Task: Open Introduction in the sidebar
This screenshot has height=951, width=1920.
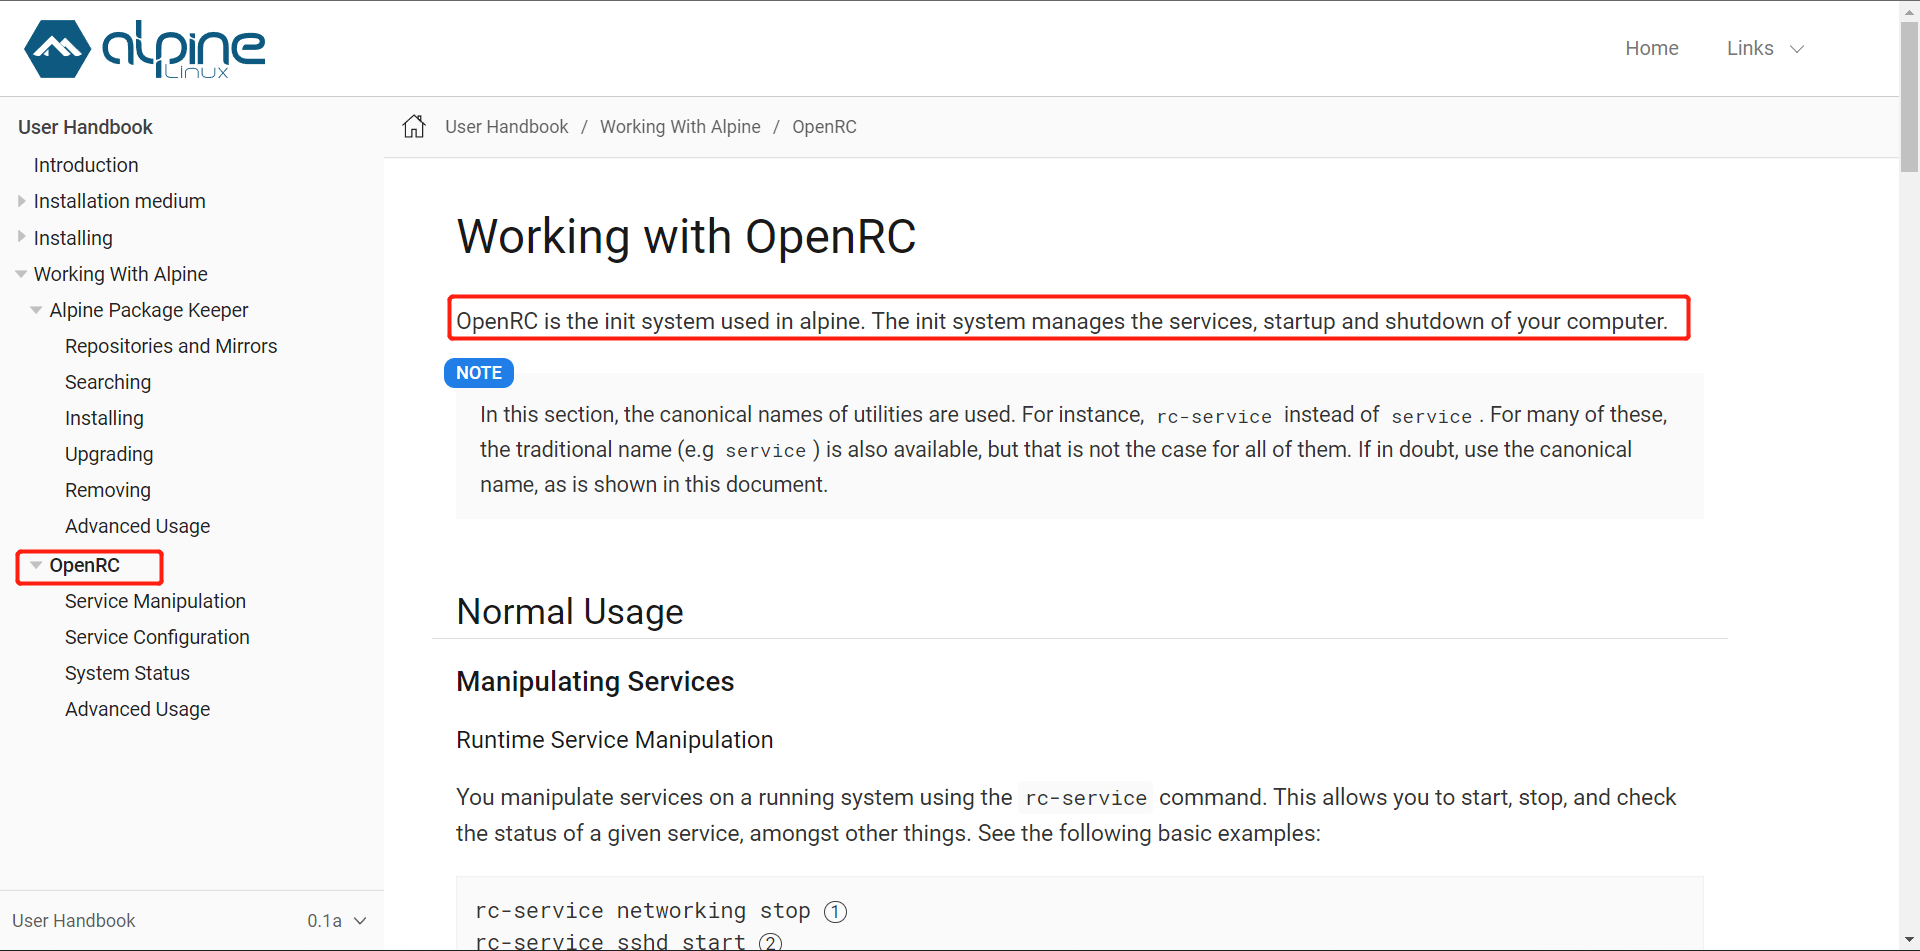Action: pyautogui.click(x=86, y=165)
